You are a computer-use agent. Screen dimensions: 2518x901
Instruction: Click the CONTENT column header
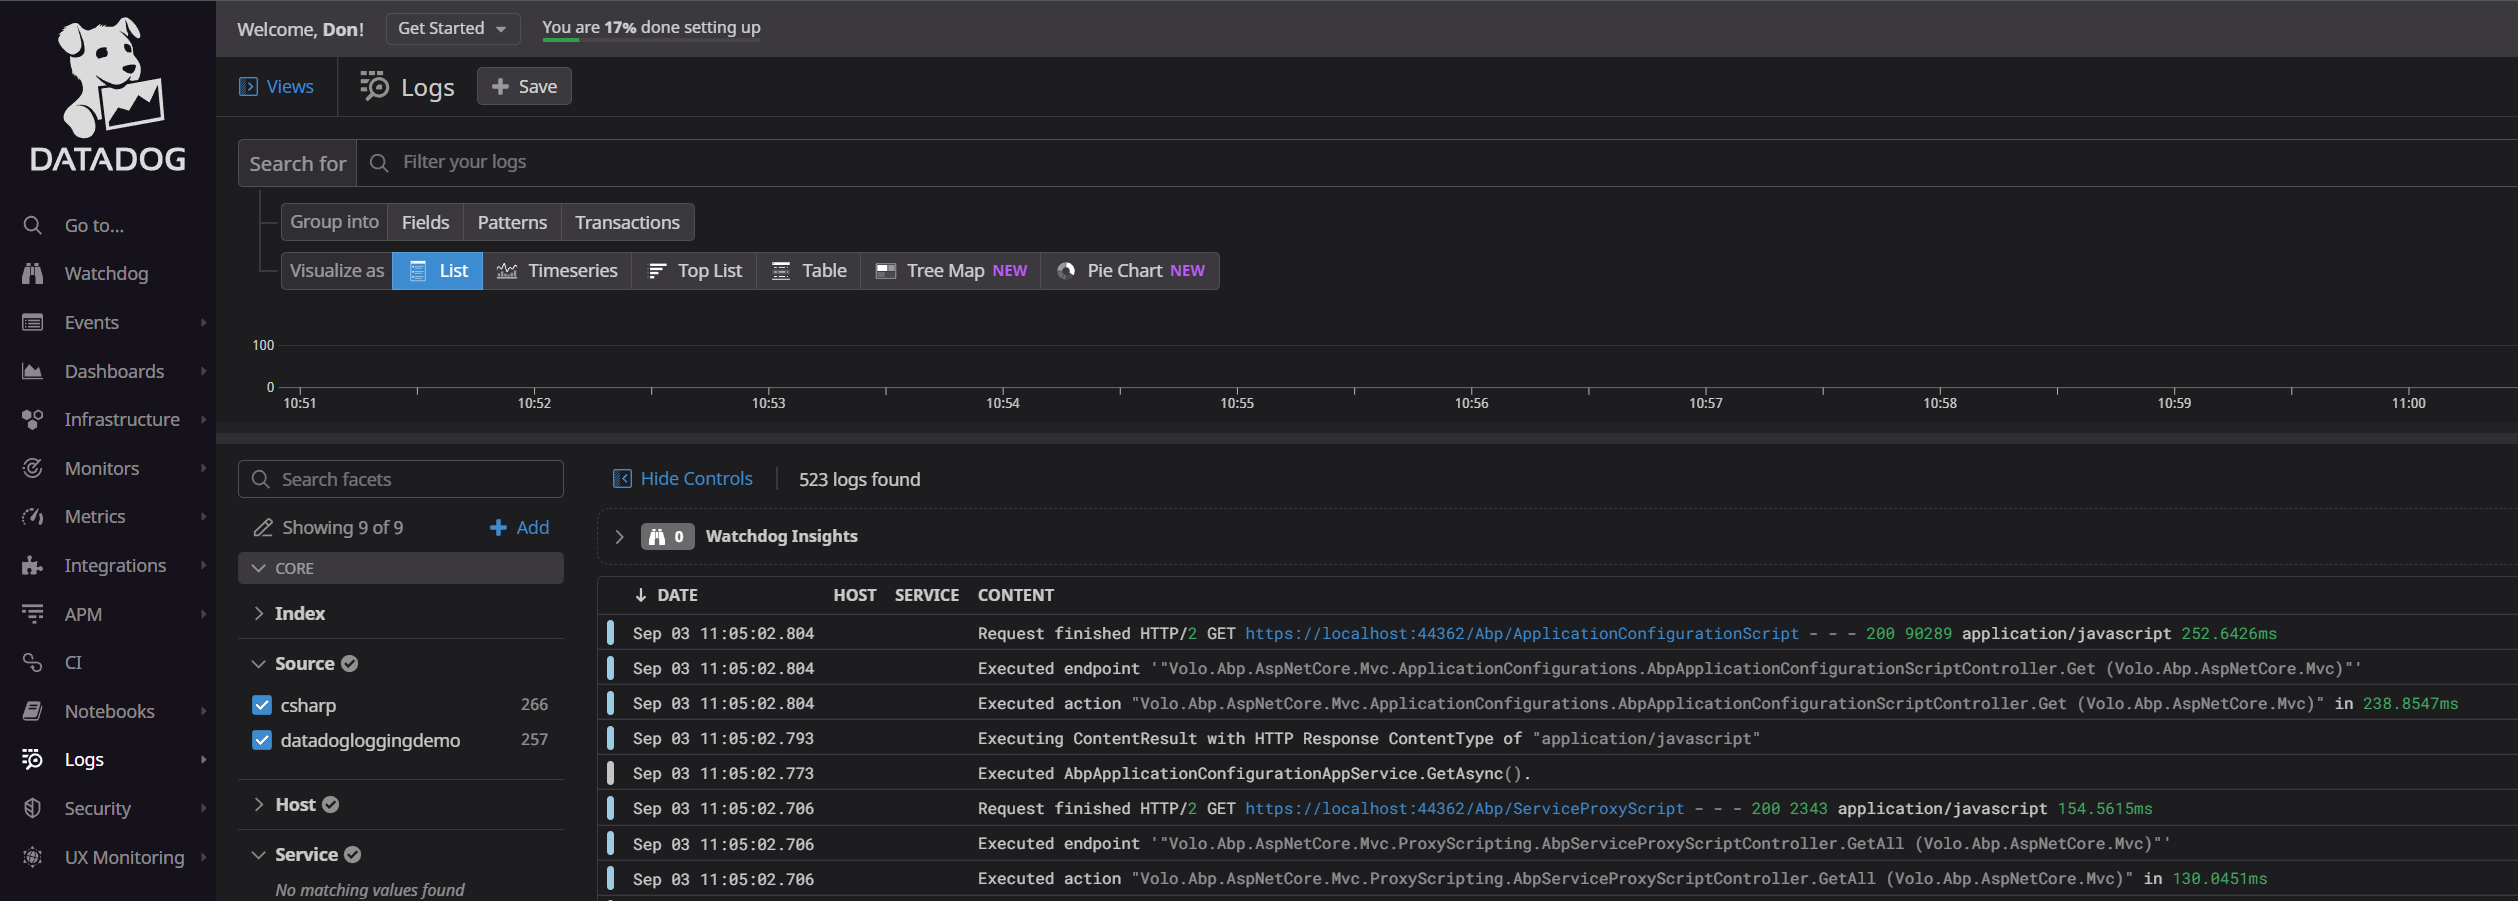[x=1016, y=596]
